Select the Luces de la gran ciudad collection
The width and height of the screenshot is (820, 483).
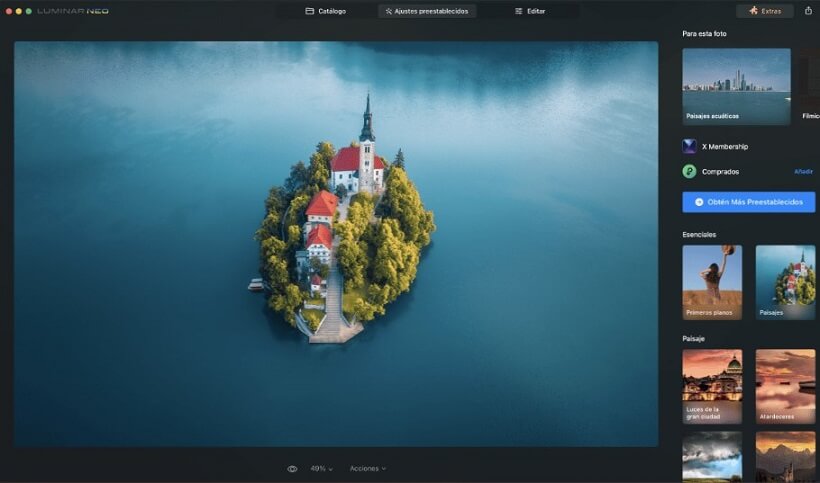pyautogui.click(x=712, y=386)
